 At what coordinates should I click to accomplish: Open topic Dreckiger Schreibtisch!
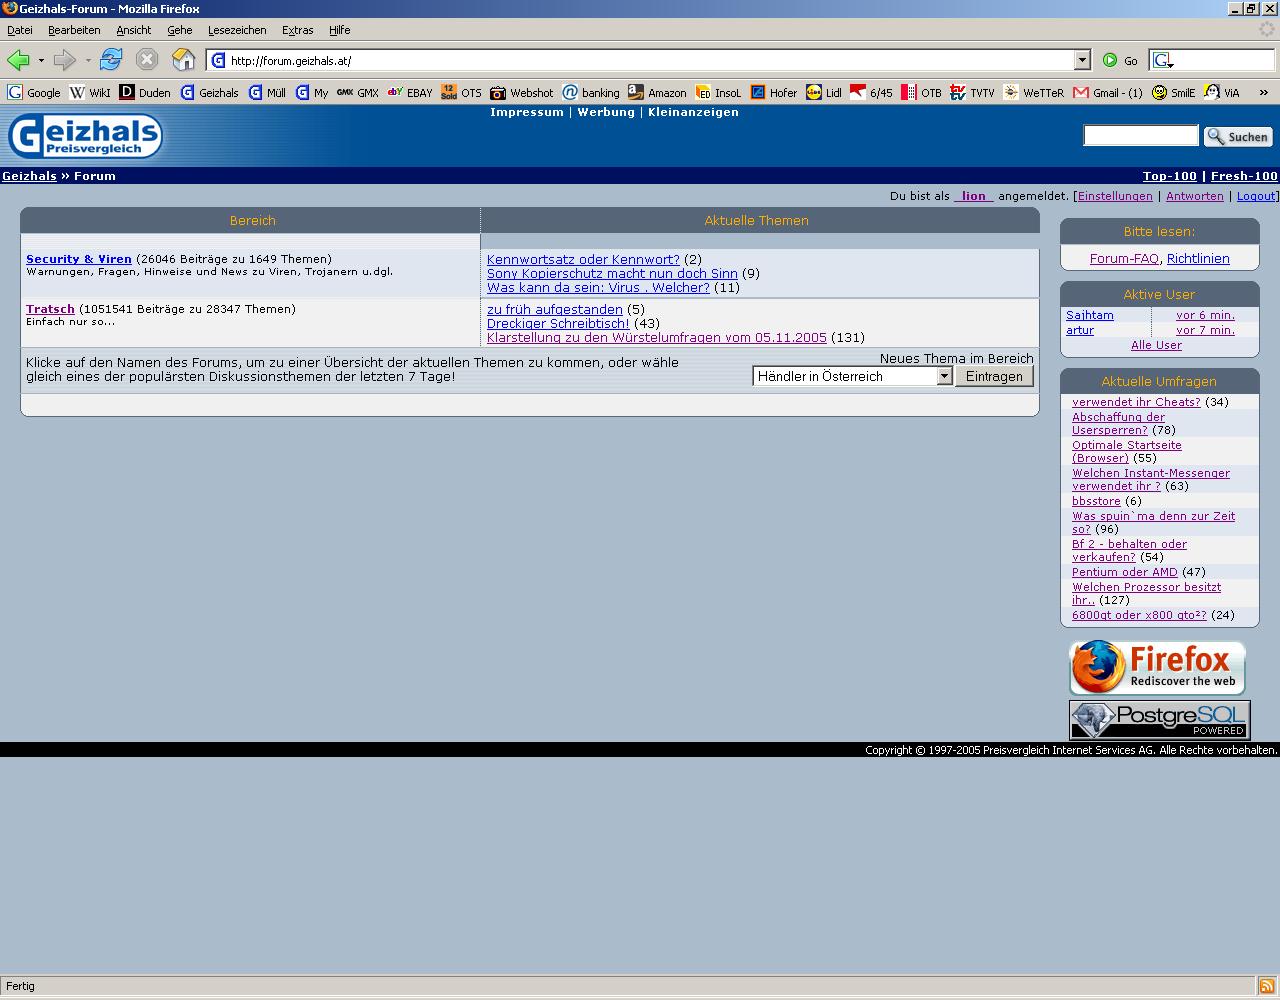pyautogui.click(x=558, y=323)
